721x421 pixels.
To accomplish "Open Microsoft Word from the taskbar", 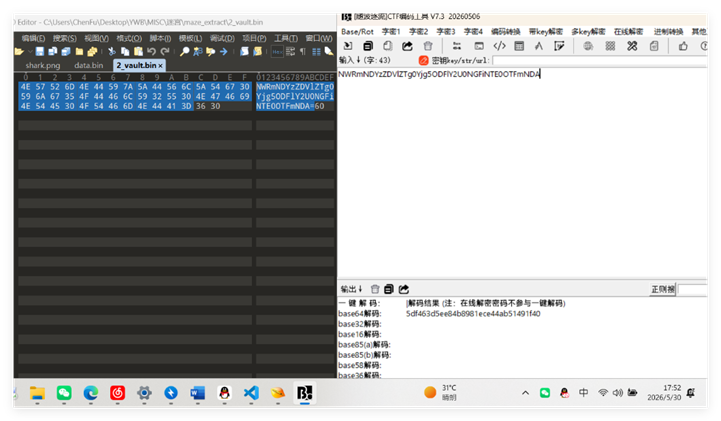I will 198,393.
